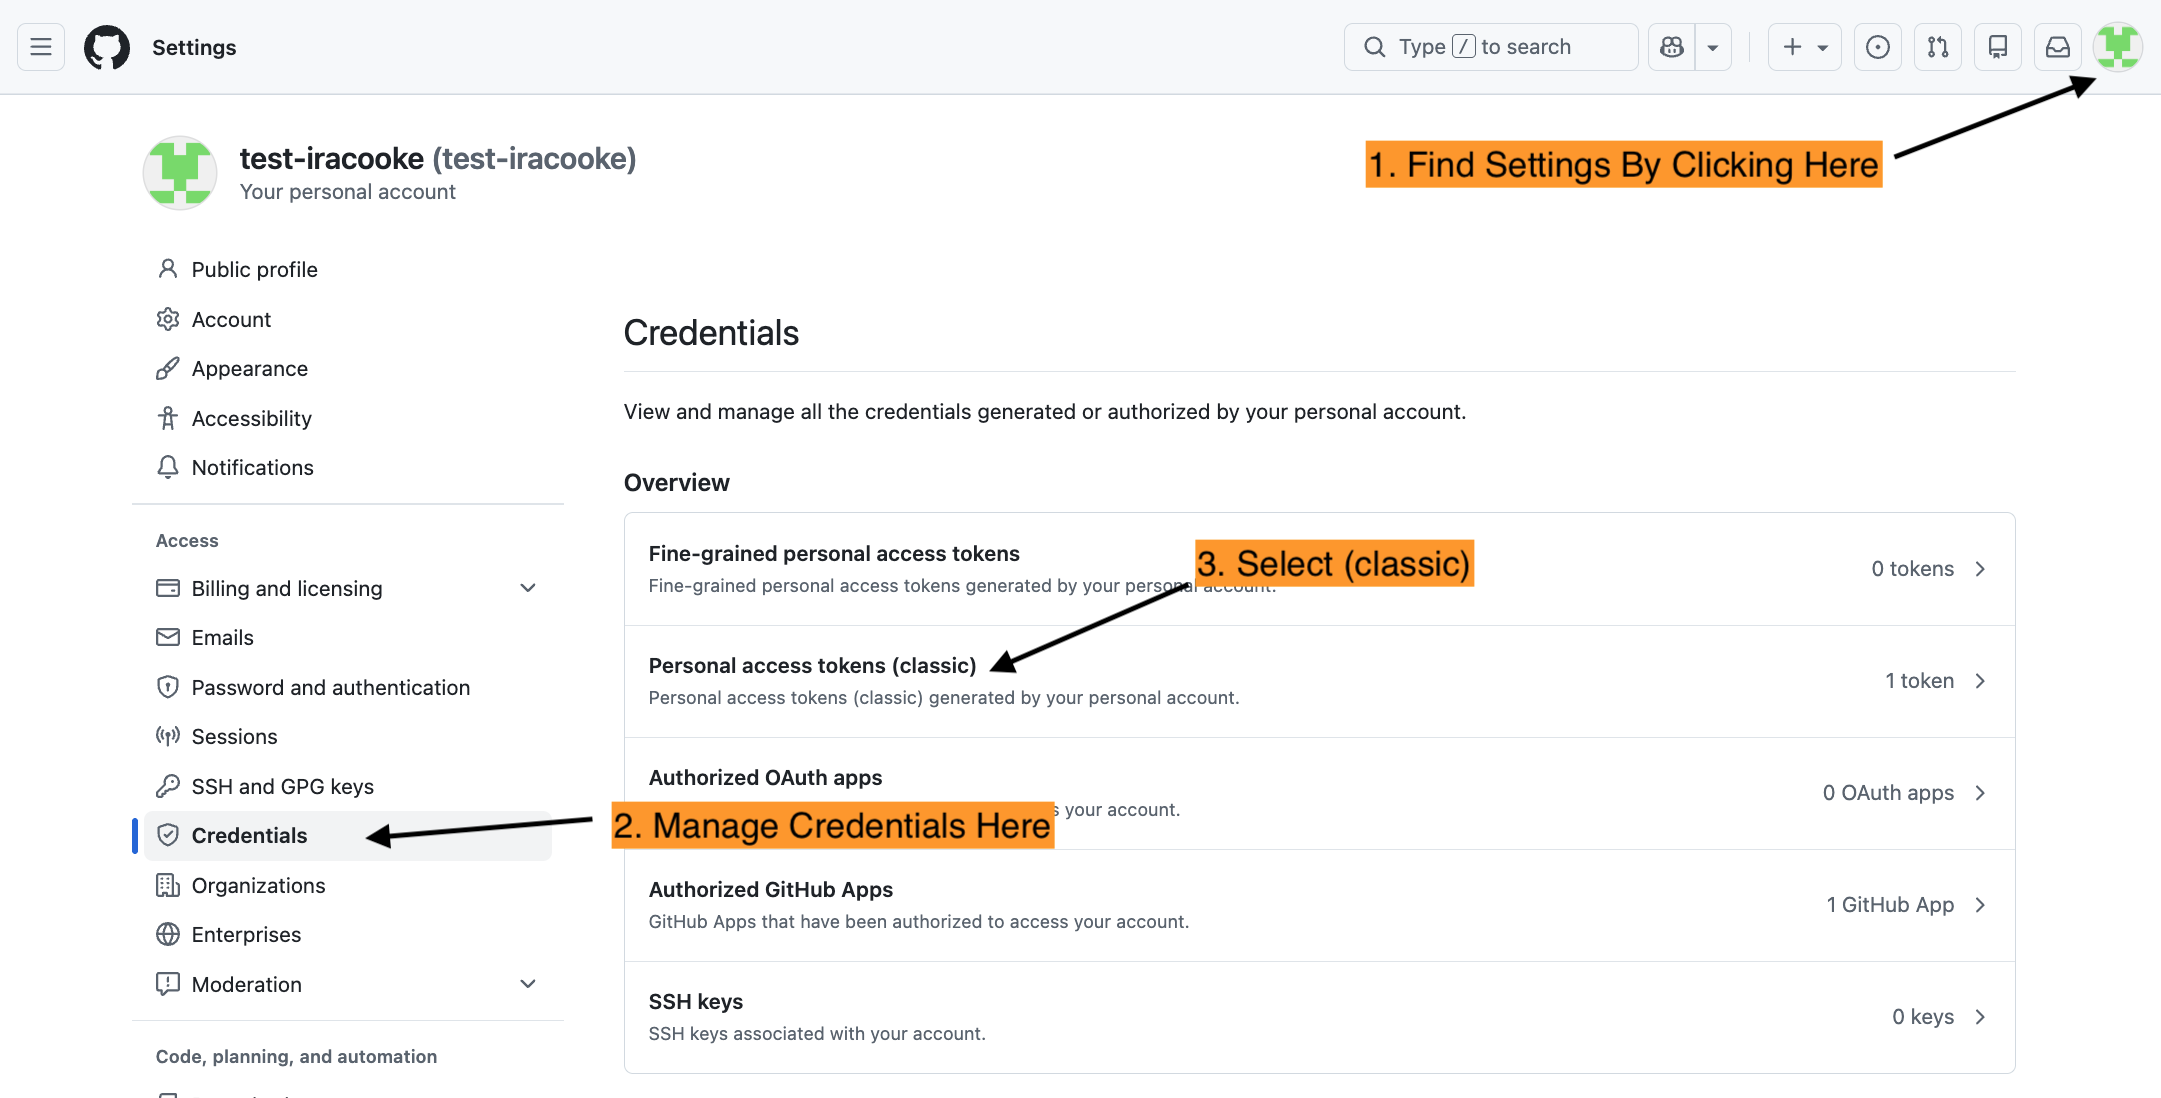This screenshot has height=1098, width=2161.
Task: Go to GitHub homepage via Octocat logo
Action: pos(107,47)
